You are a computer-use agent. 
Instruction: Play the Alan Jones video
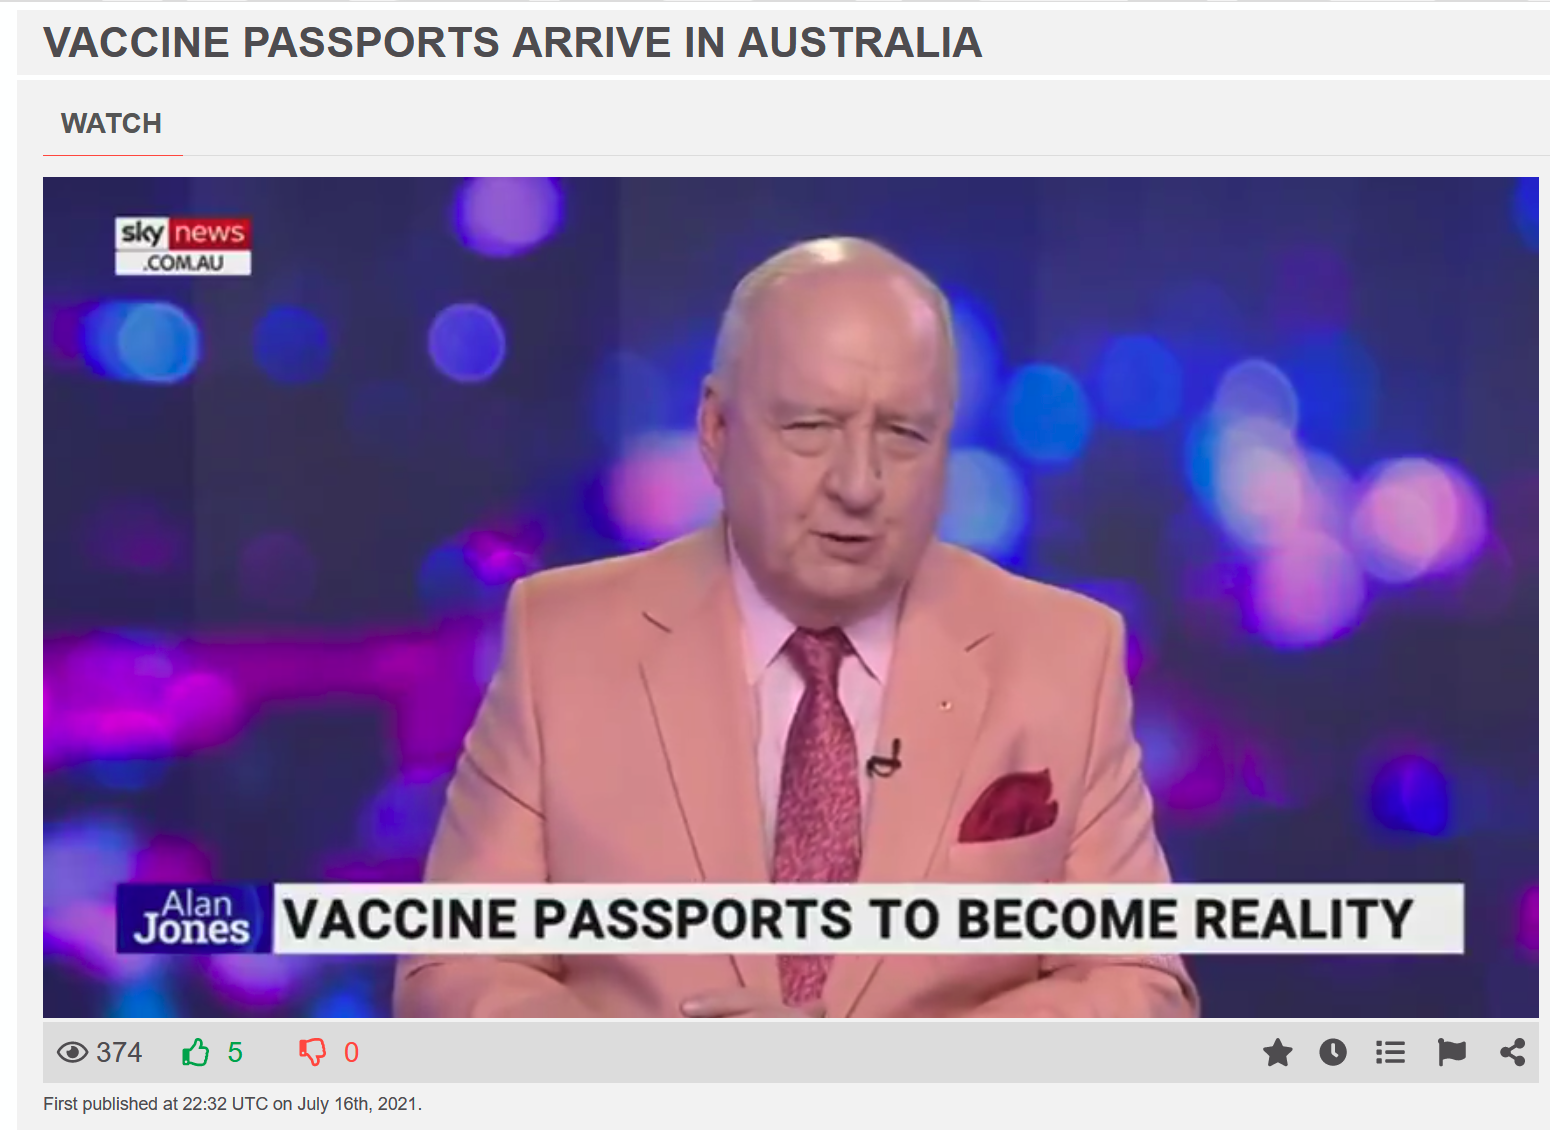point(790,597)
